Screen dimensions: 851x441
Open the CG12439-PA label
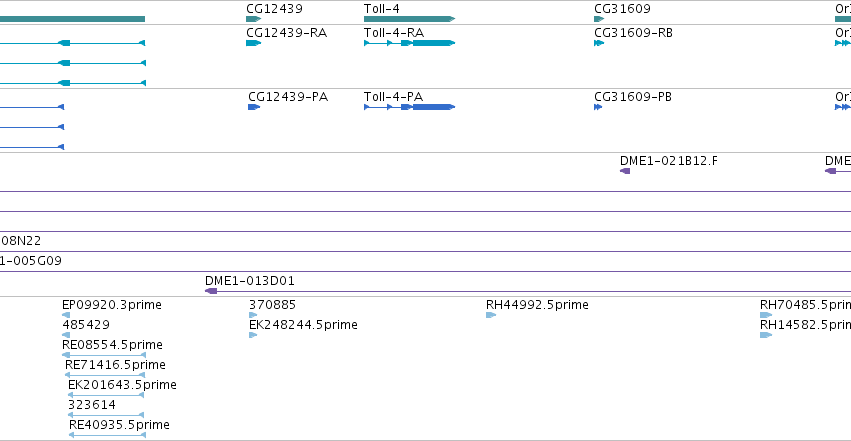click(288, 97)
